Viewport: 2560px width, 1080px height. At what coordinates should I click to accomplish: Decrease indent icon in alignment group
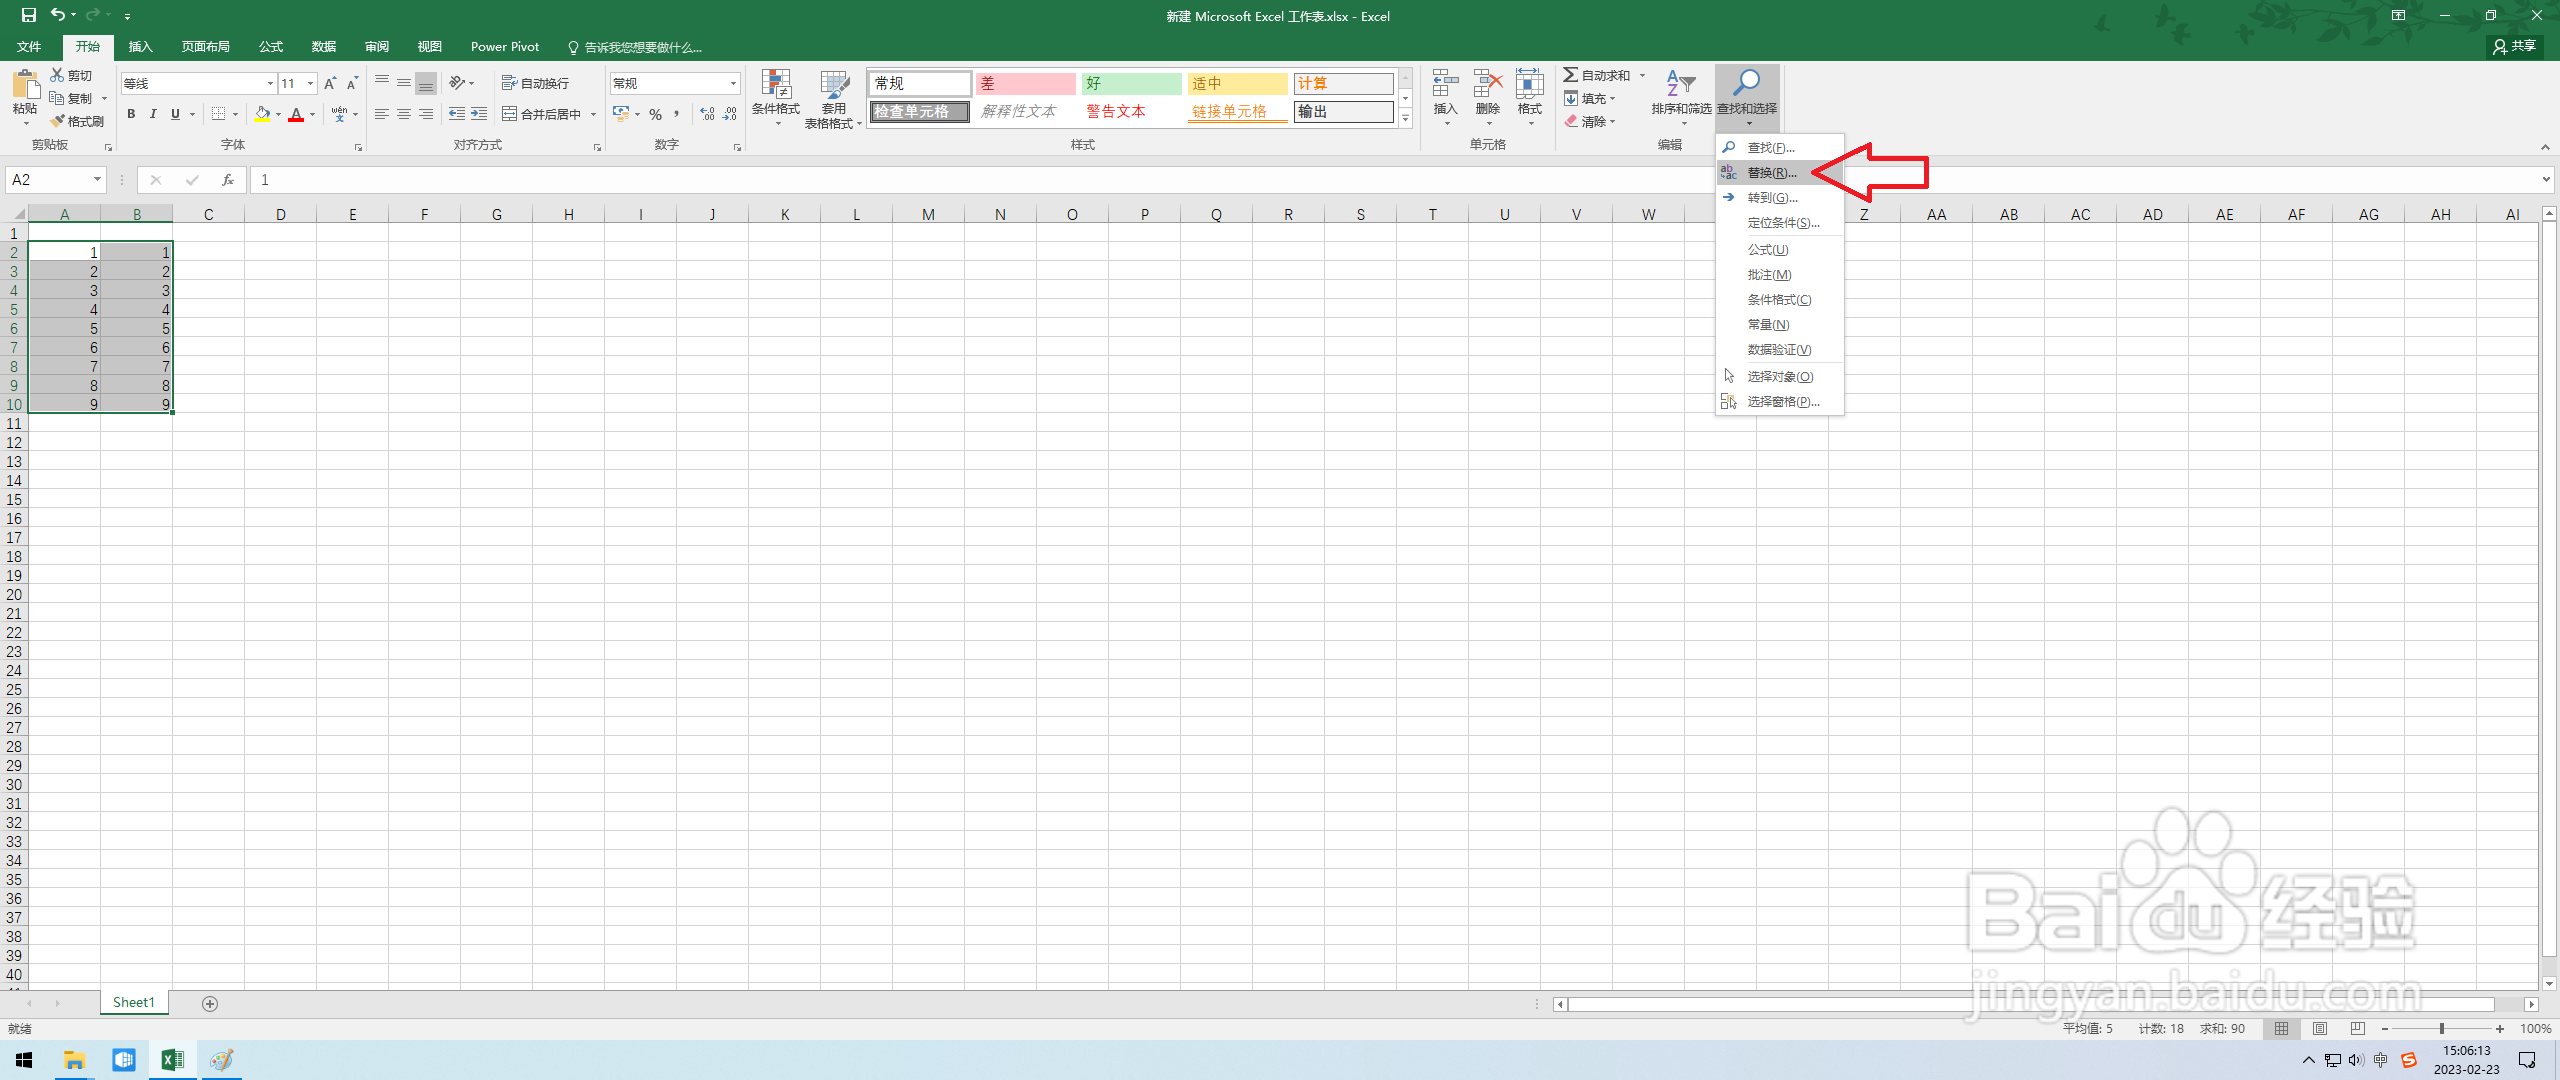(x=457, y=114)
